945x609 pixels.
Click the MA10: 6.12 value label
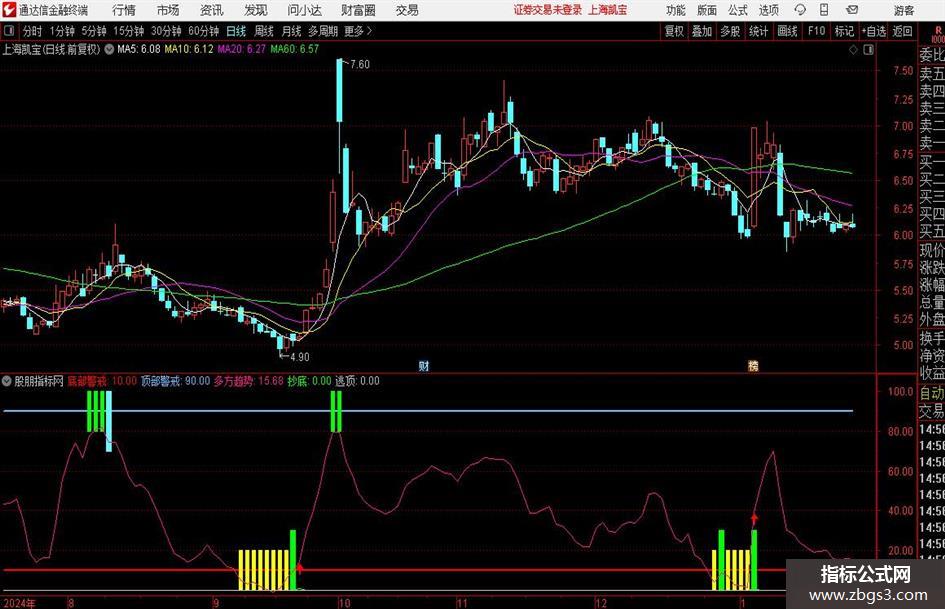189,49
